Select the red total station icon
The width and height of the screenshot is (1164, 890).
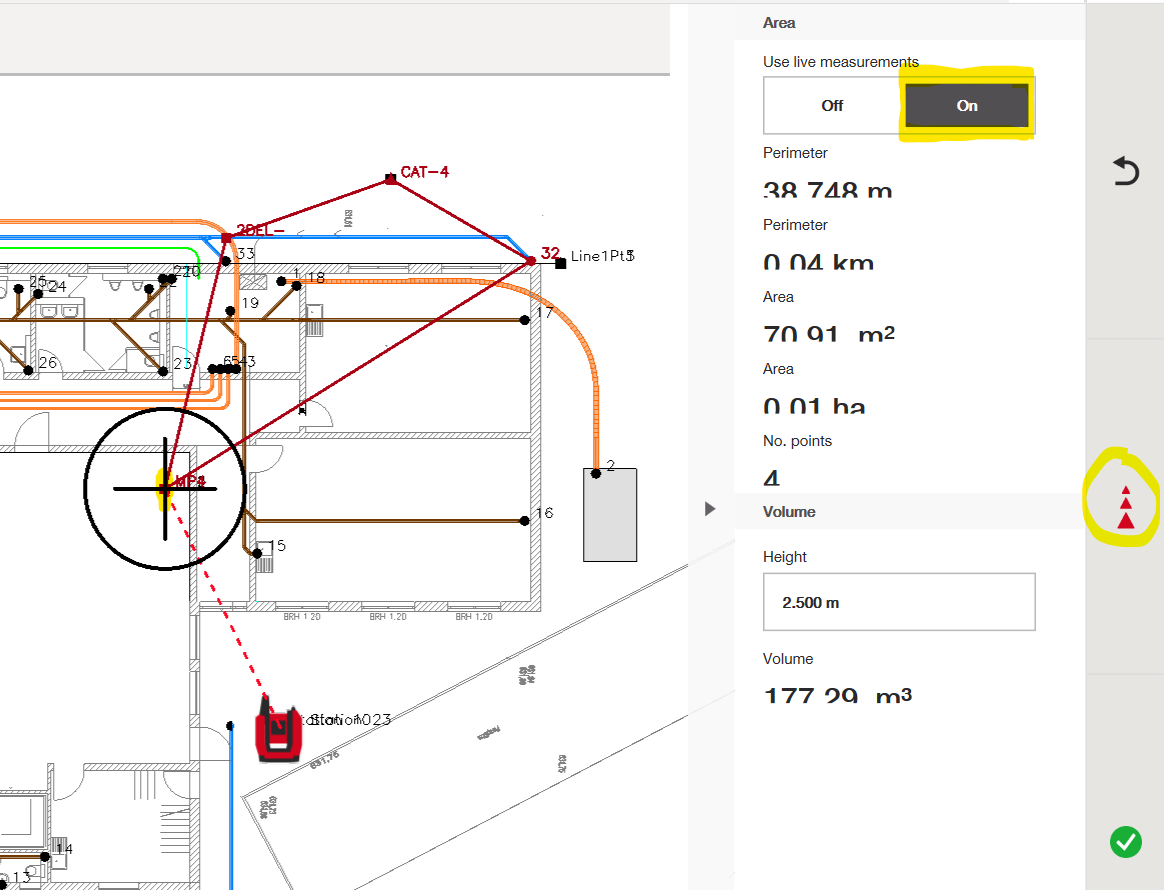coord(278,732)
